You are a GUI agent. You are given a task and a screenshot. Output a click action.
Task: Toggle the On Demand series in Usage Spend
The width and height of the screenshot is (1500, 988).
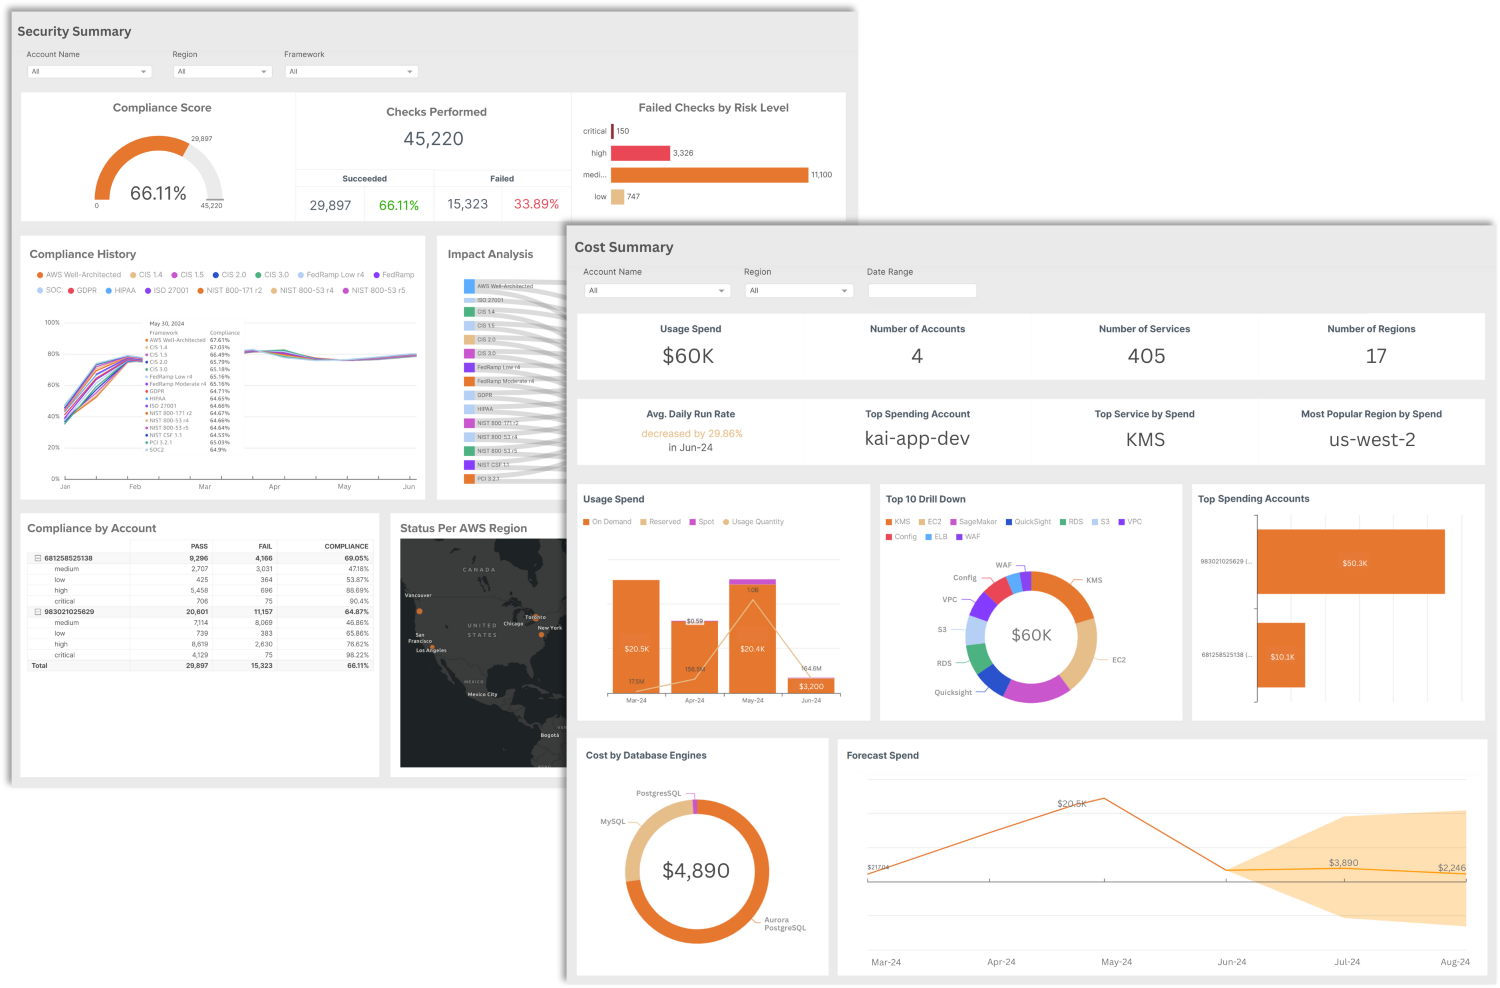(588, 522)
